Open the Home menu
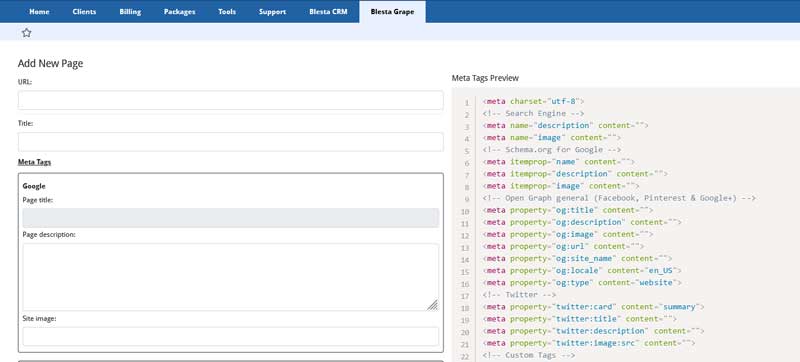This screenshot has width=800, height=362. tap(39, 12)
